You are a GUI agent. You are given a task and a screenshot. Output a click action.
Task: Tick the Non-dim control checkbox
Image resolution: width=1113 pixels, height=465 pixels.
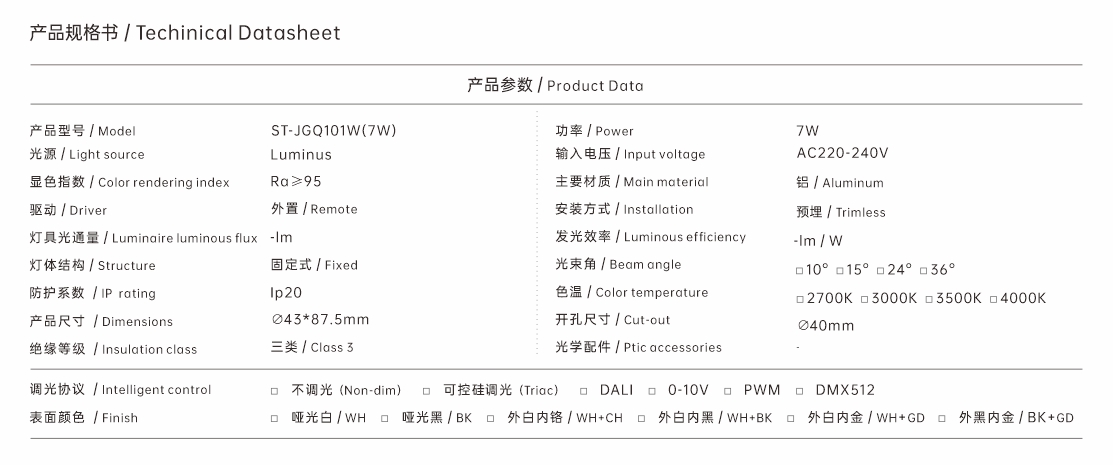(x=275, y=391)
